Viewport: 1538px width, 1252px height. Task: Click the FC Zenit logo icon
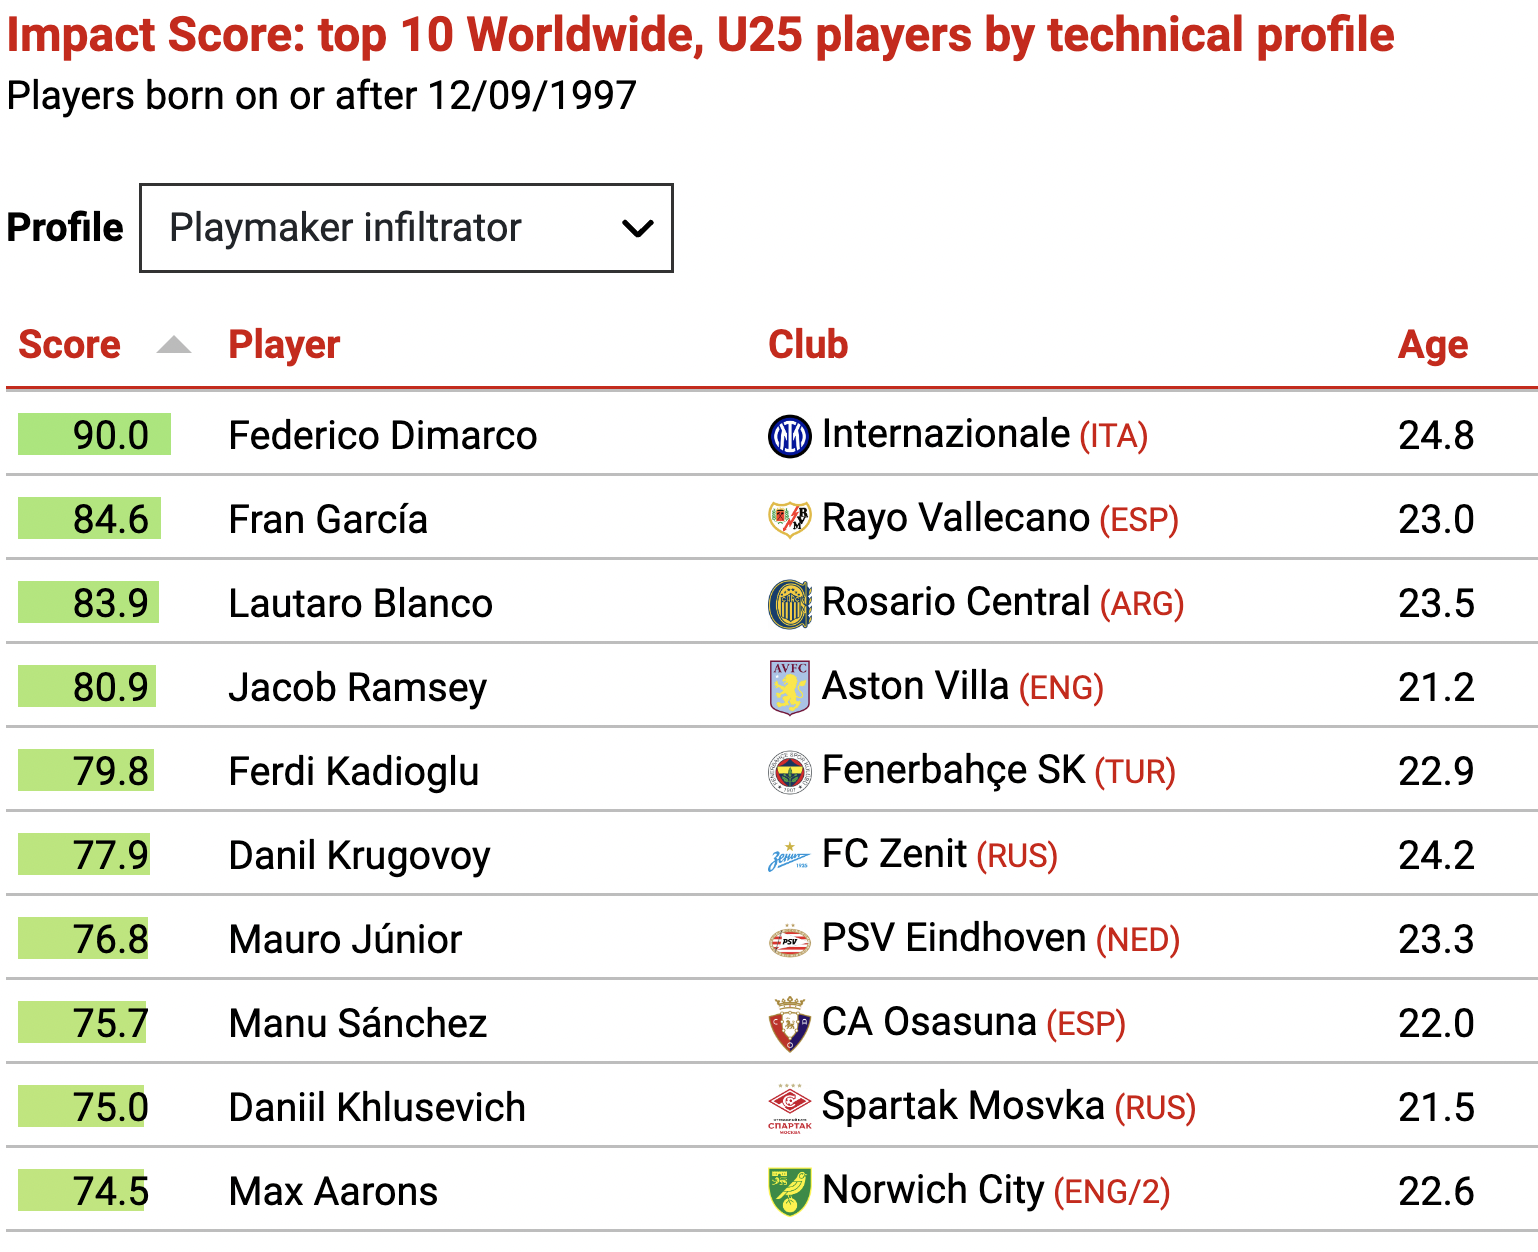tap(789, 857)
